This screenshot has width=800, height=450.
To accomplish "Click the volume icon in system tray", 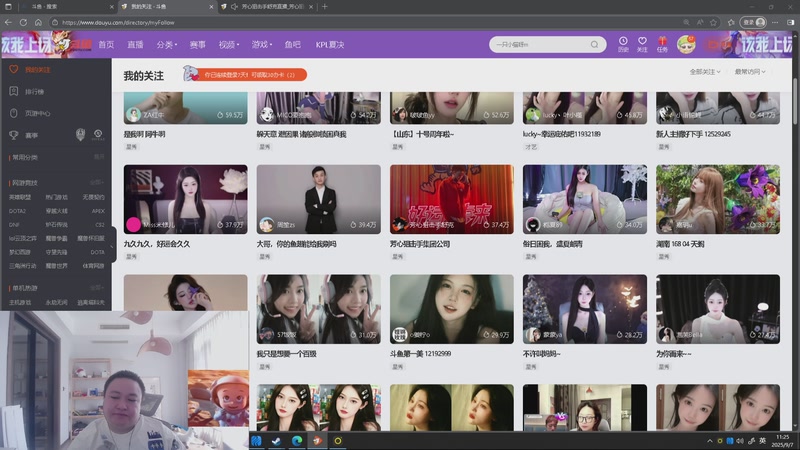I will click(x=740, y=441).
